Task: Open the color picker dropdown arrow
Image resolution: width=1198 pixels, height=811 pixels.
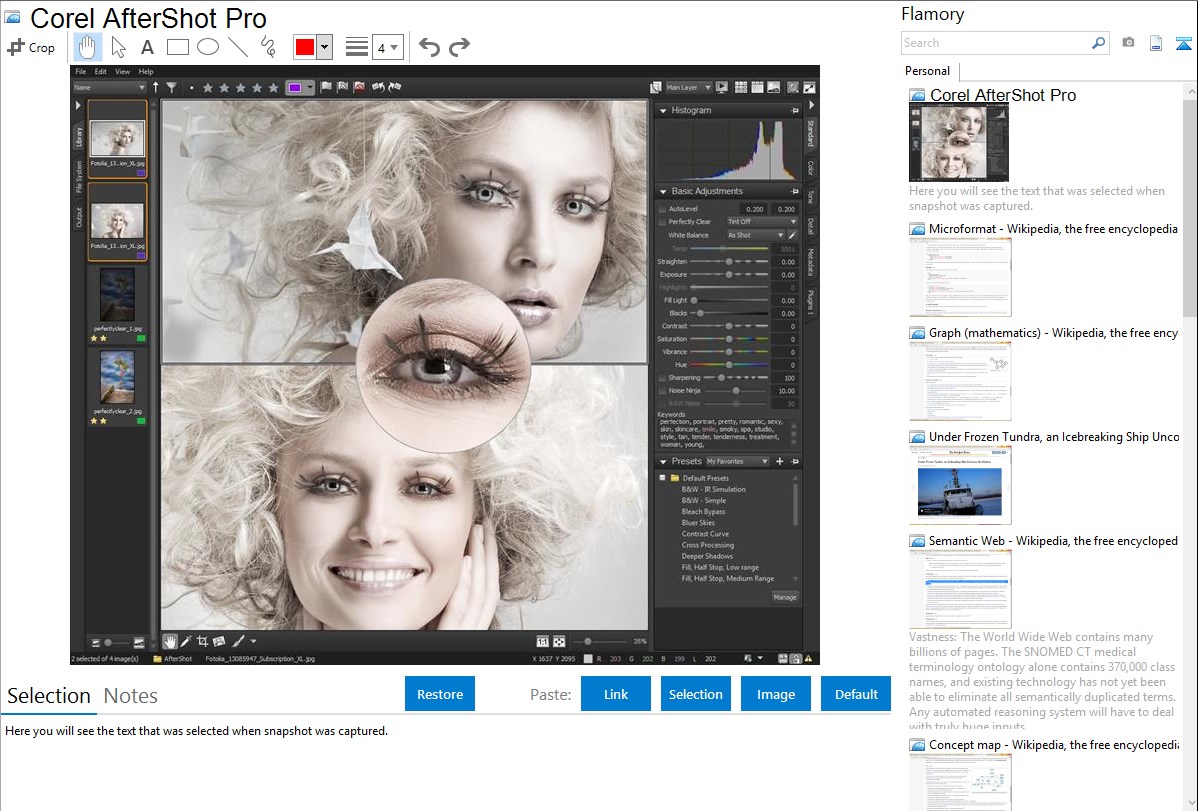Action: tap(324, 47)
